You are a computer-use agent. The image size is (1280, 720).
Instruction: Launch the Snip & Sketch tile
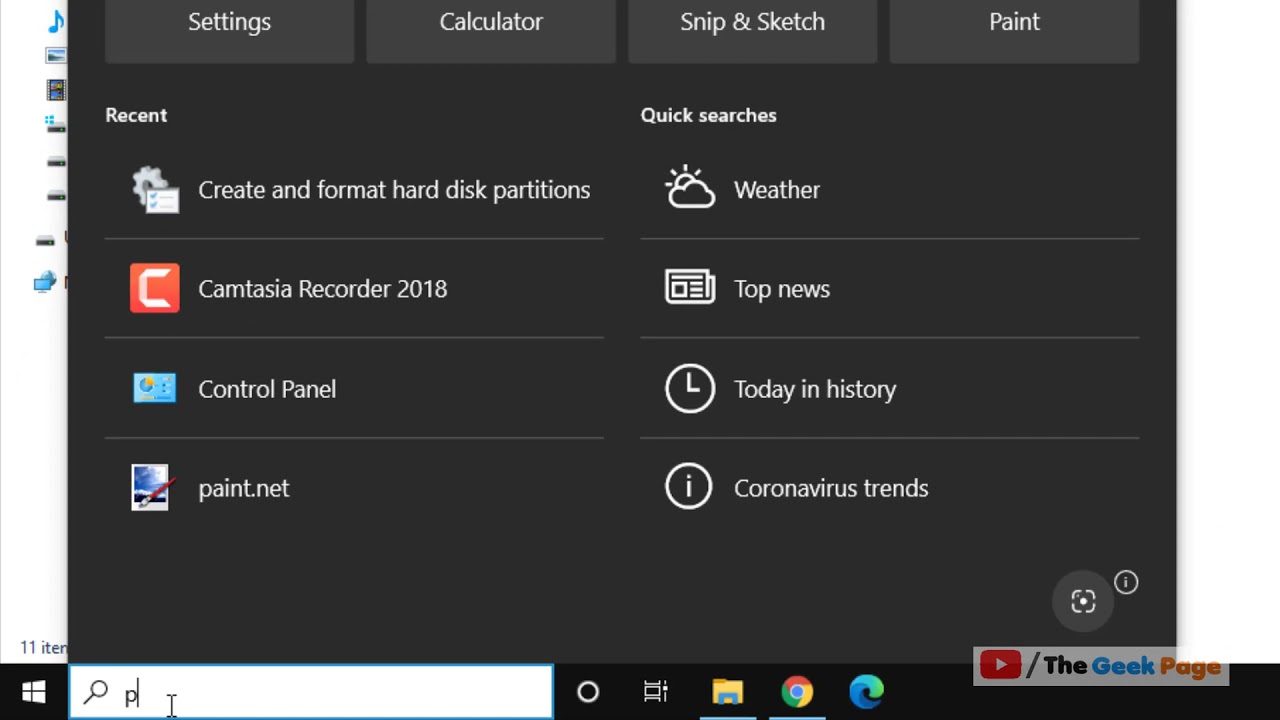coord(753,31)
